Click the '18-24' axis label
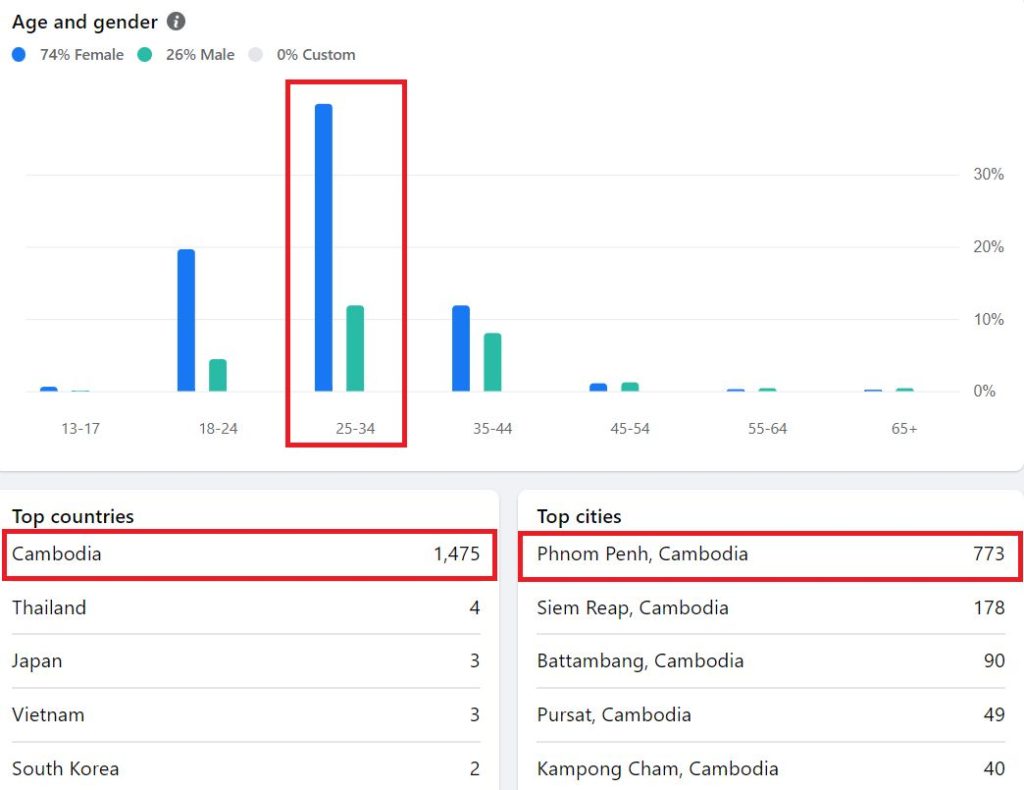1024x790 pixels. click(218, 429)
